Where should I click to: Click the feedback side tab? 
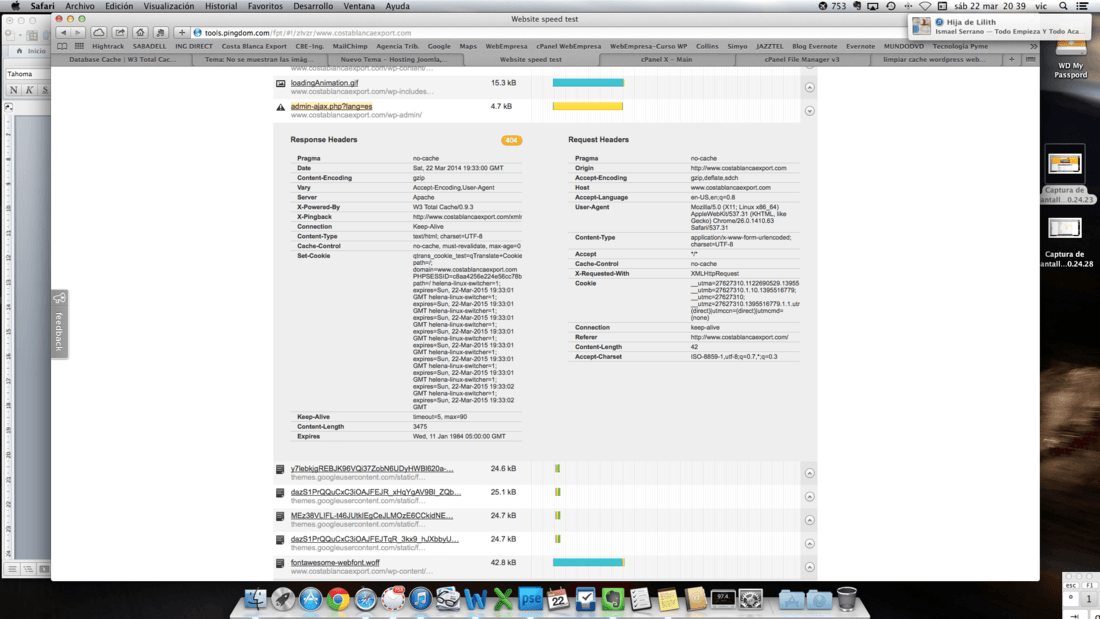coord(60,324)
